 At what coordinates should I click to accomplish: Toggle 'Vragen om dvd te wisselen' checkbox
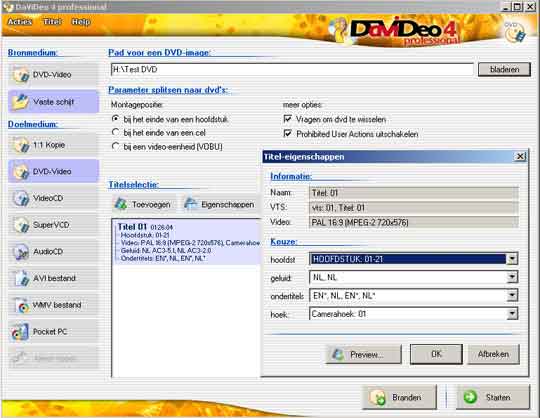point(287,119)
